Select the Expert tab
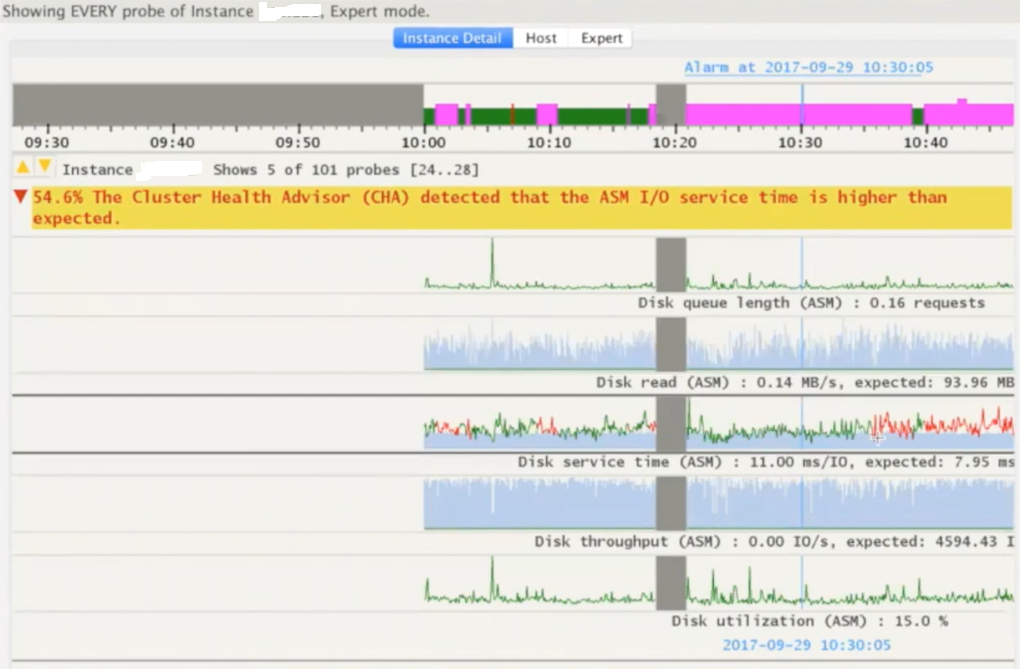The image size is (1020, 669). pos(601,38)
